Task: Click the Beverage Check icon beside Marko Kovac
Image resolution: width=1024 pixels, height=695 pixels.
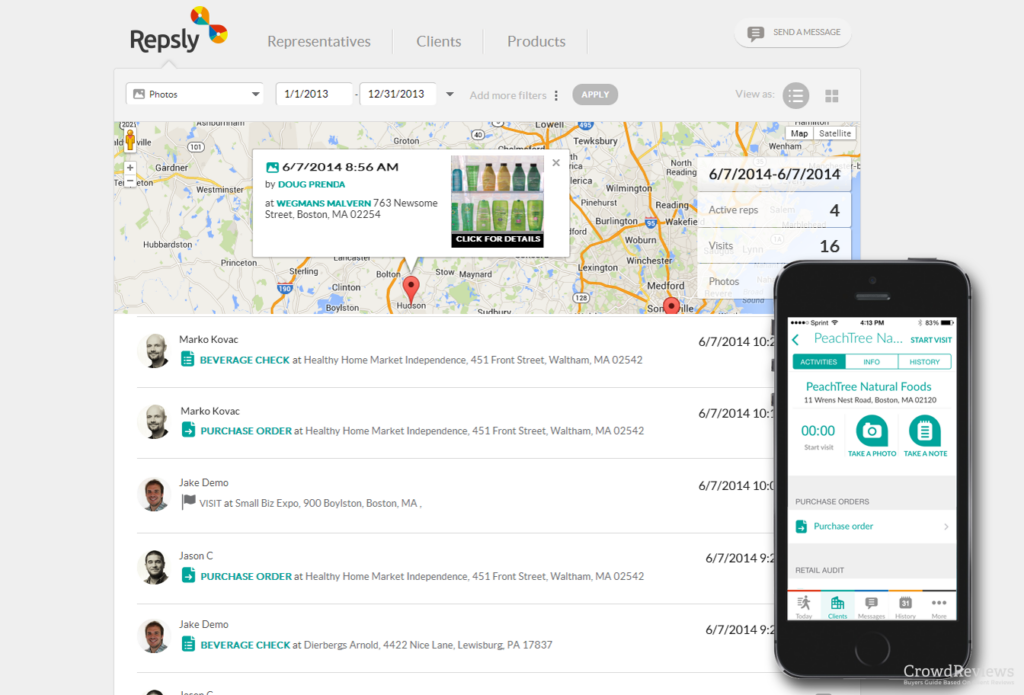Action: coord(186,358)
